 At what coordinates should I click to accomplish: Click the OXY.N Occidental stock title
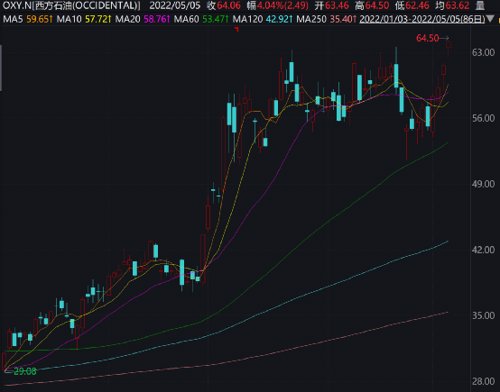pyautogui.click(x=71, y=6)
